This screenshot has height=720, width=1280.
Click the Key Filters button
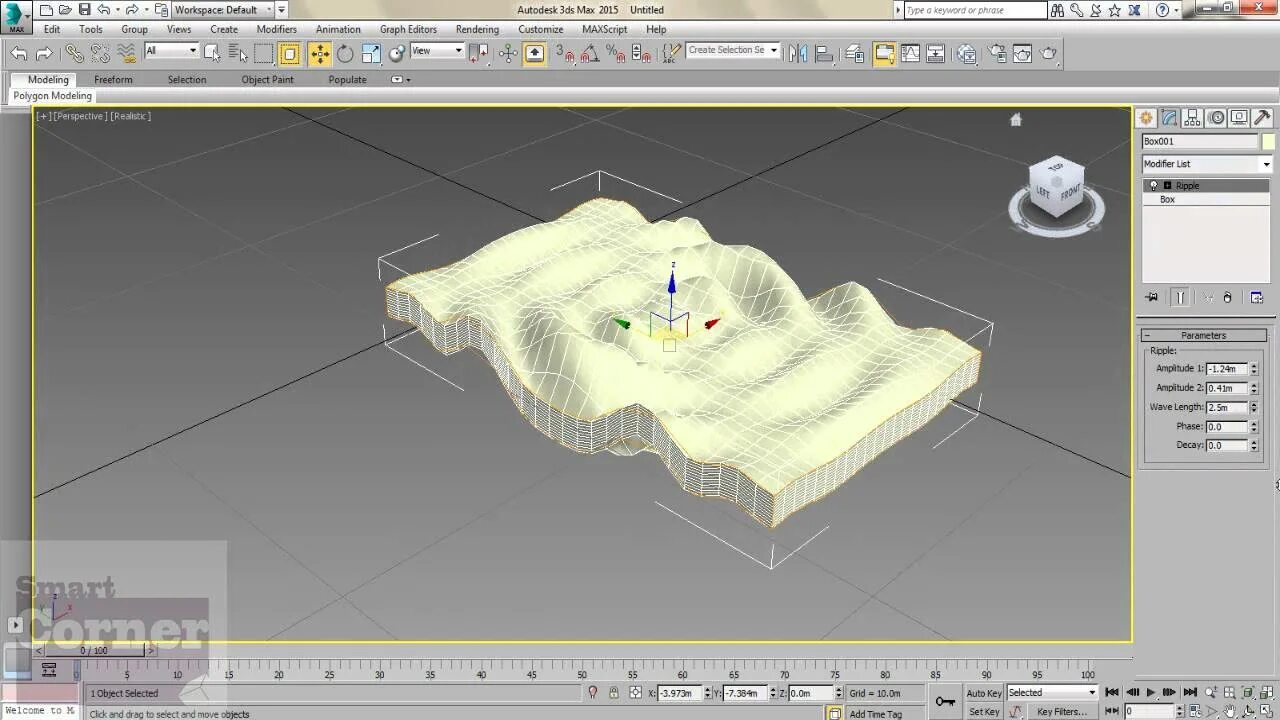tap(1062, 711)
